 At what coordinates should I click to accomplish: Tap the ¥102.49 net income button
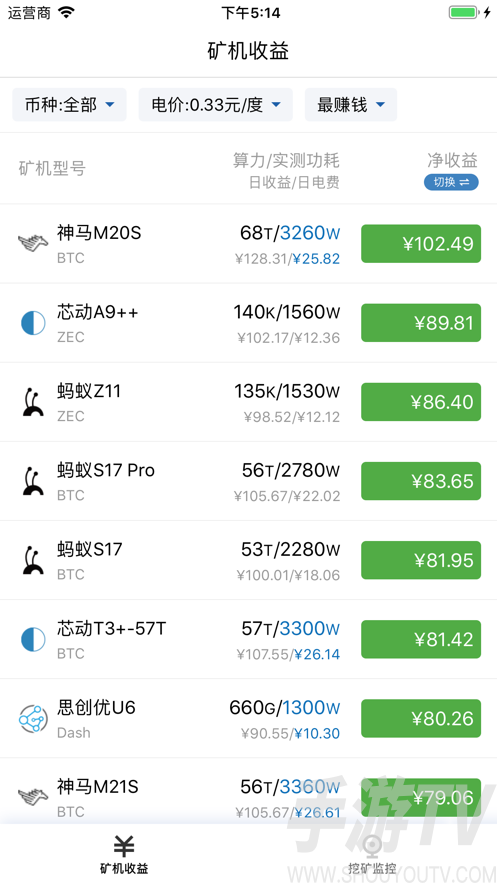click(x=421, y=244)
